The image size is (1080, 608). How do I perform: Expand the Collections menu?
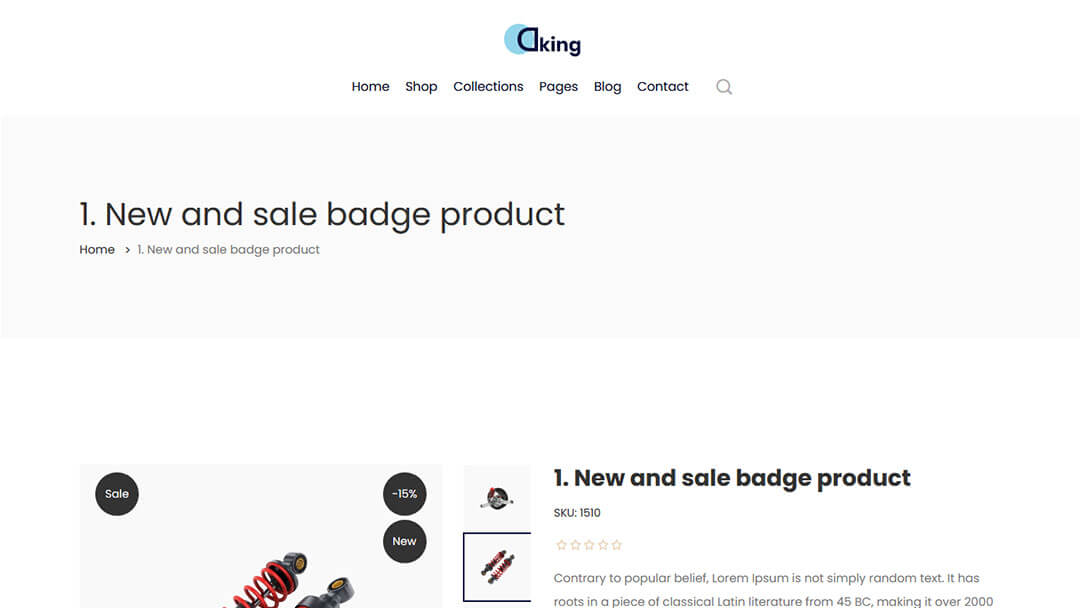(488, 87)
